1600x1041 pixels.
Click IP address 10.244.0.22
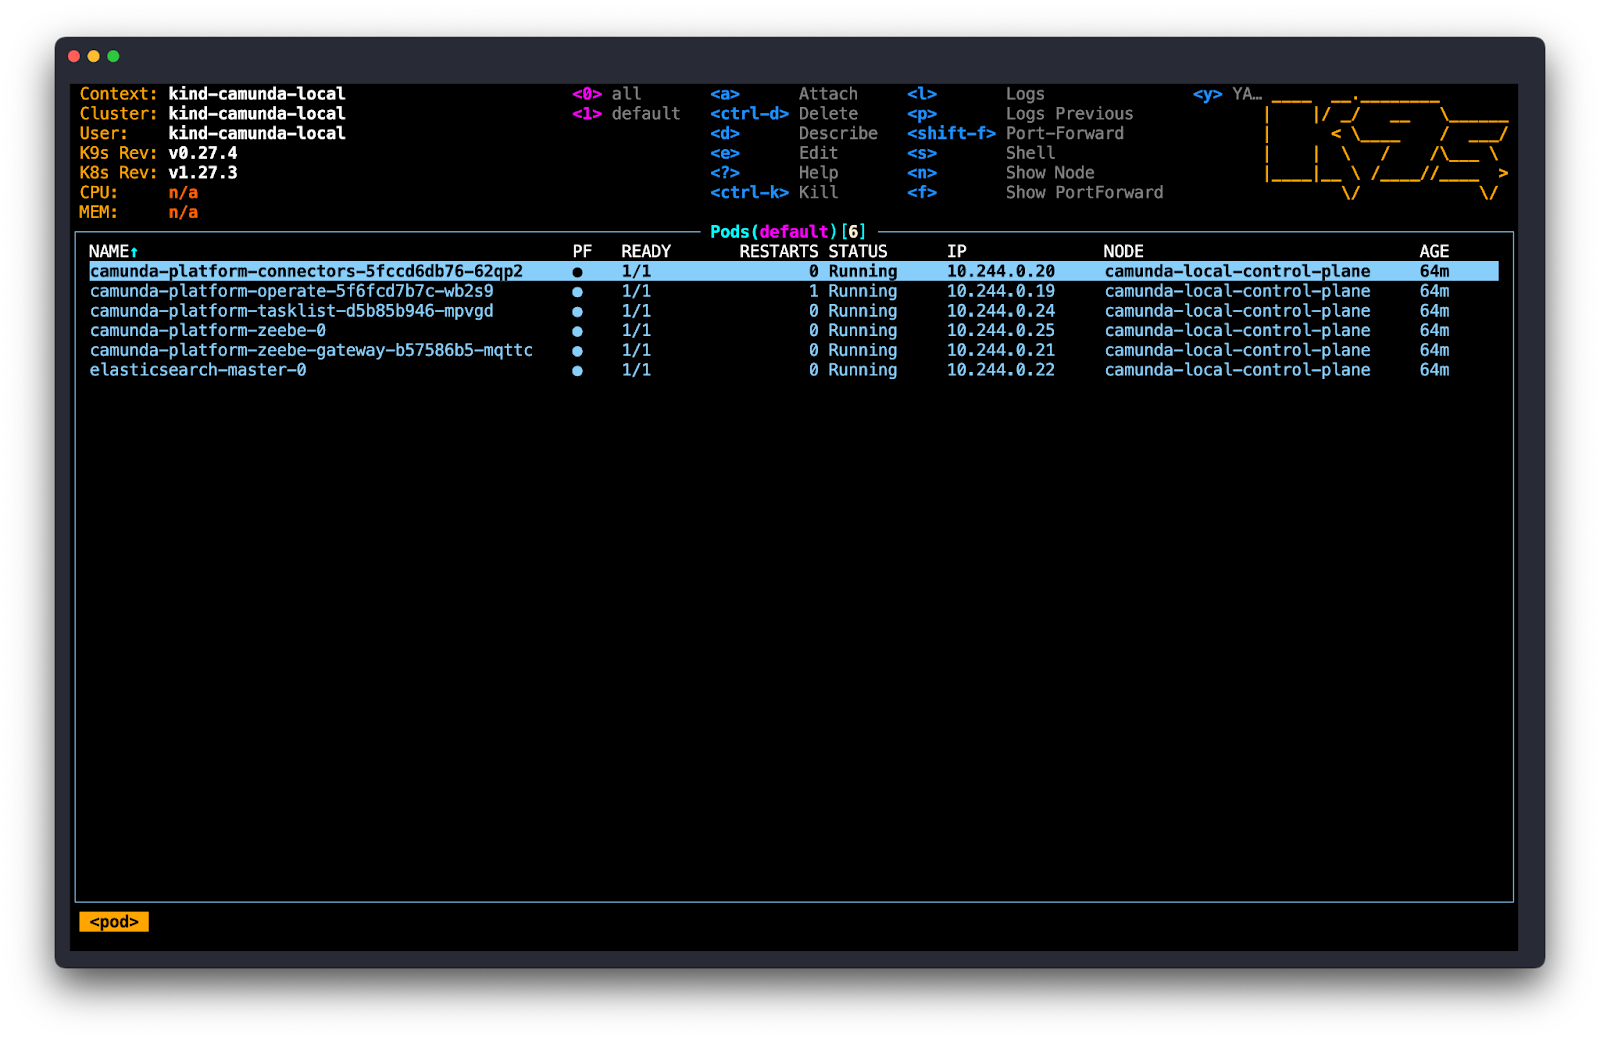point(1001,370)
